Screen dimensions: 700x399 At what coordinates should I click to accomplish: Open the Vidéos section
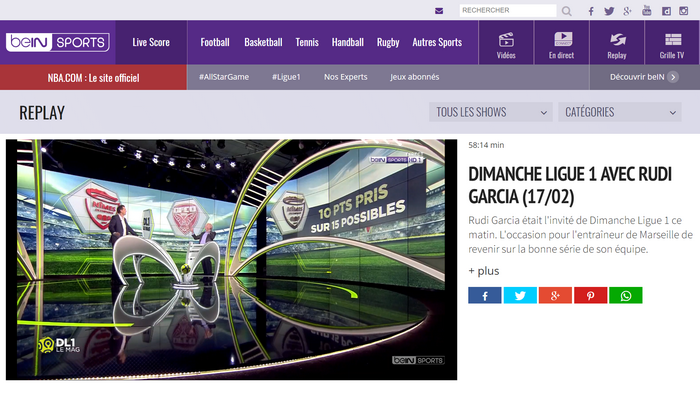pos(506,42)
